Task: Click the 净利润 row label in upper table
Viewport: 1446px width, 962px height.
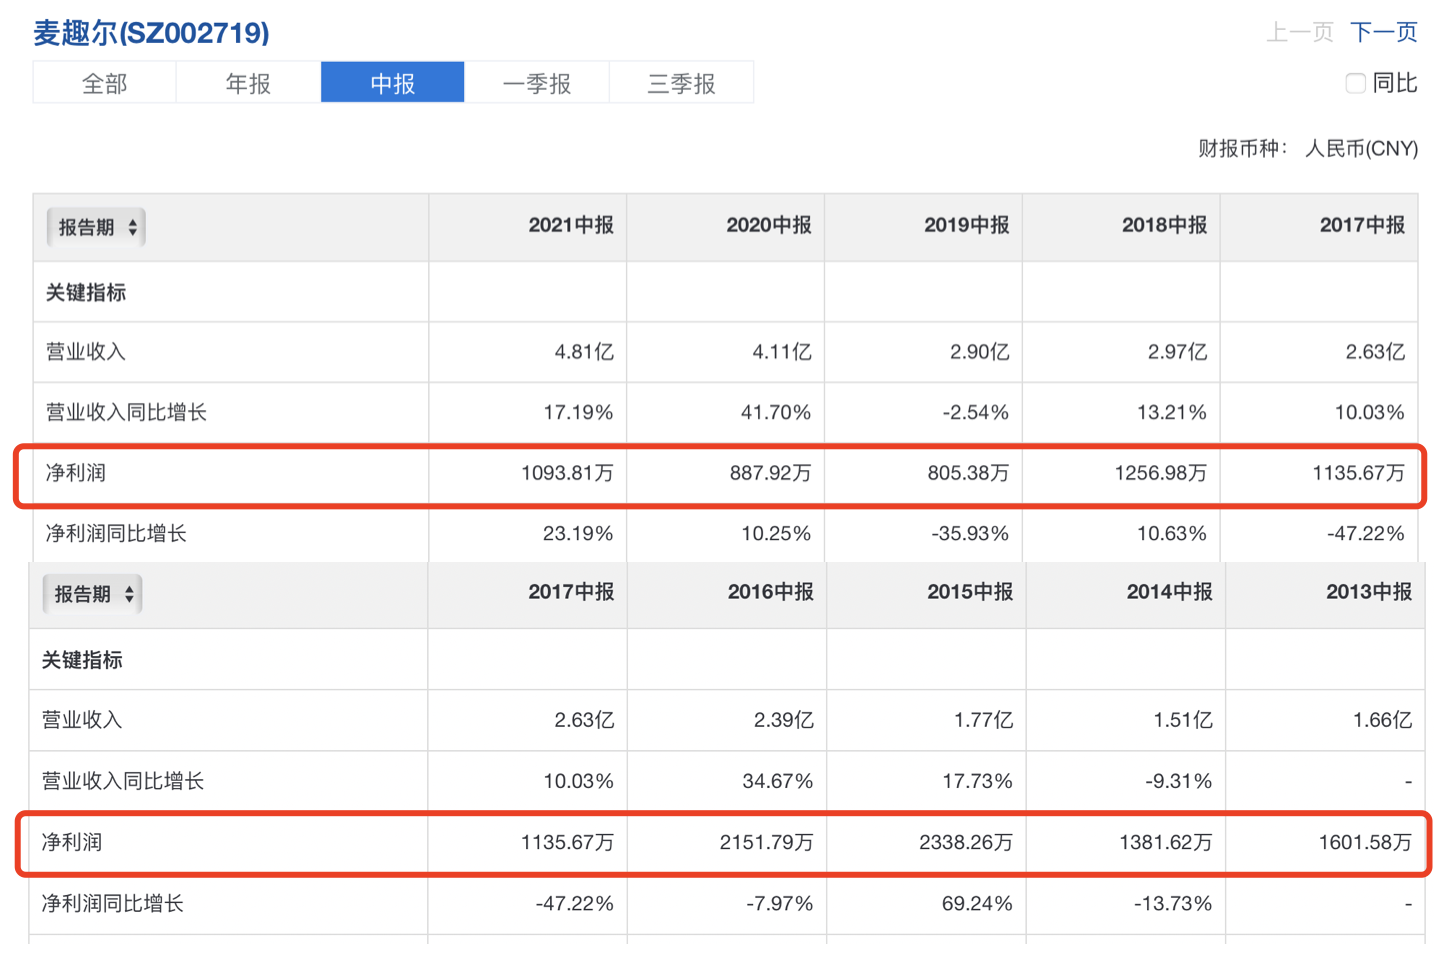Action: coord(76,473)
